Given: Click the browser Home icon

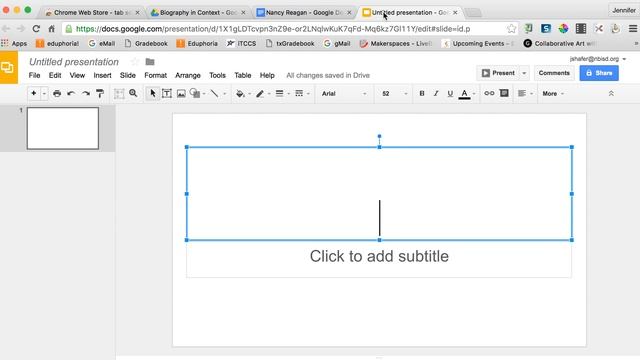Looking at the screenshot, I should click(x=51, y=29).
